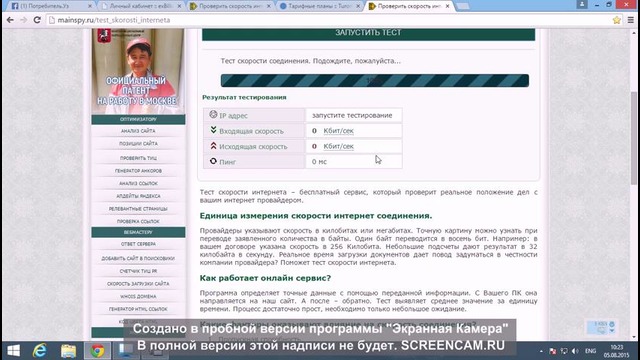Click the IP адрес globe icon
Viewport: 640px width, 360px height.
(x=213, y=114)
